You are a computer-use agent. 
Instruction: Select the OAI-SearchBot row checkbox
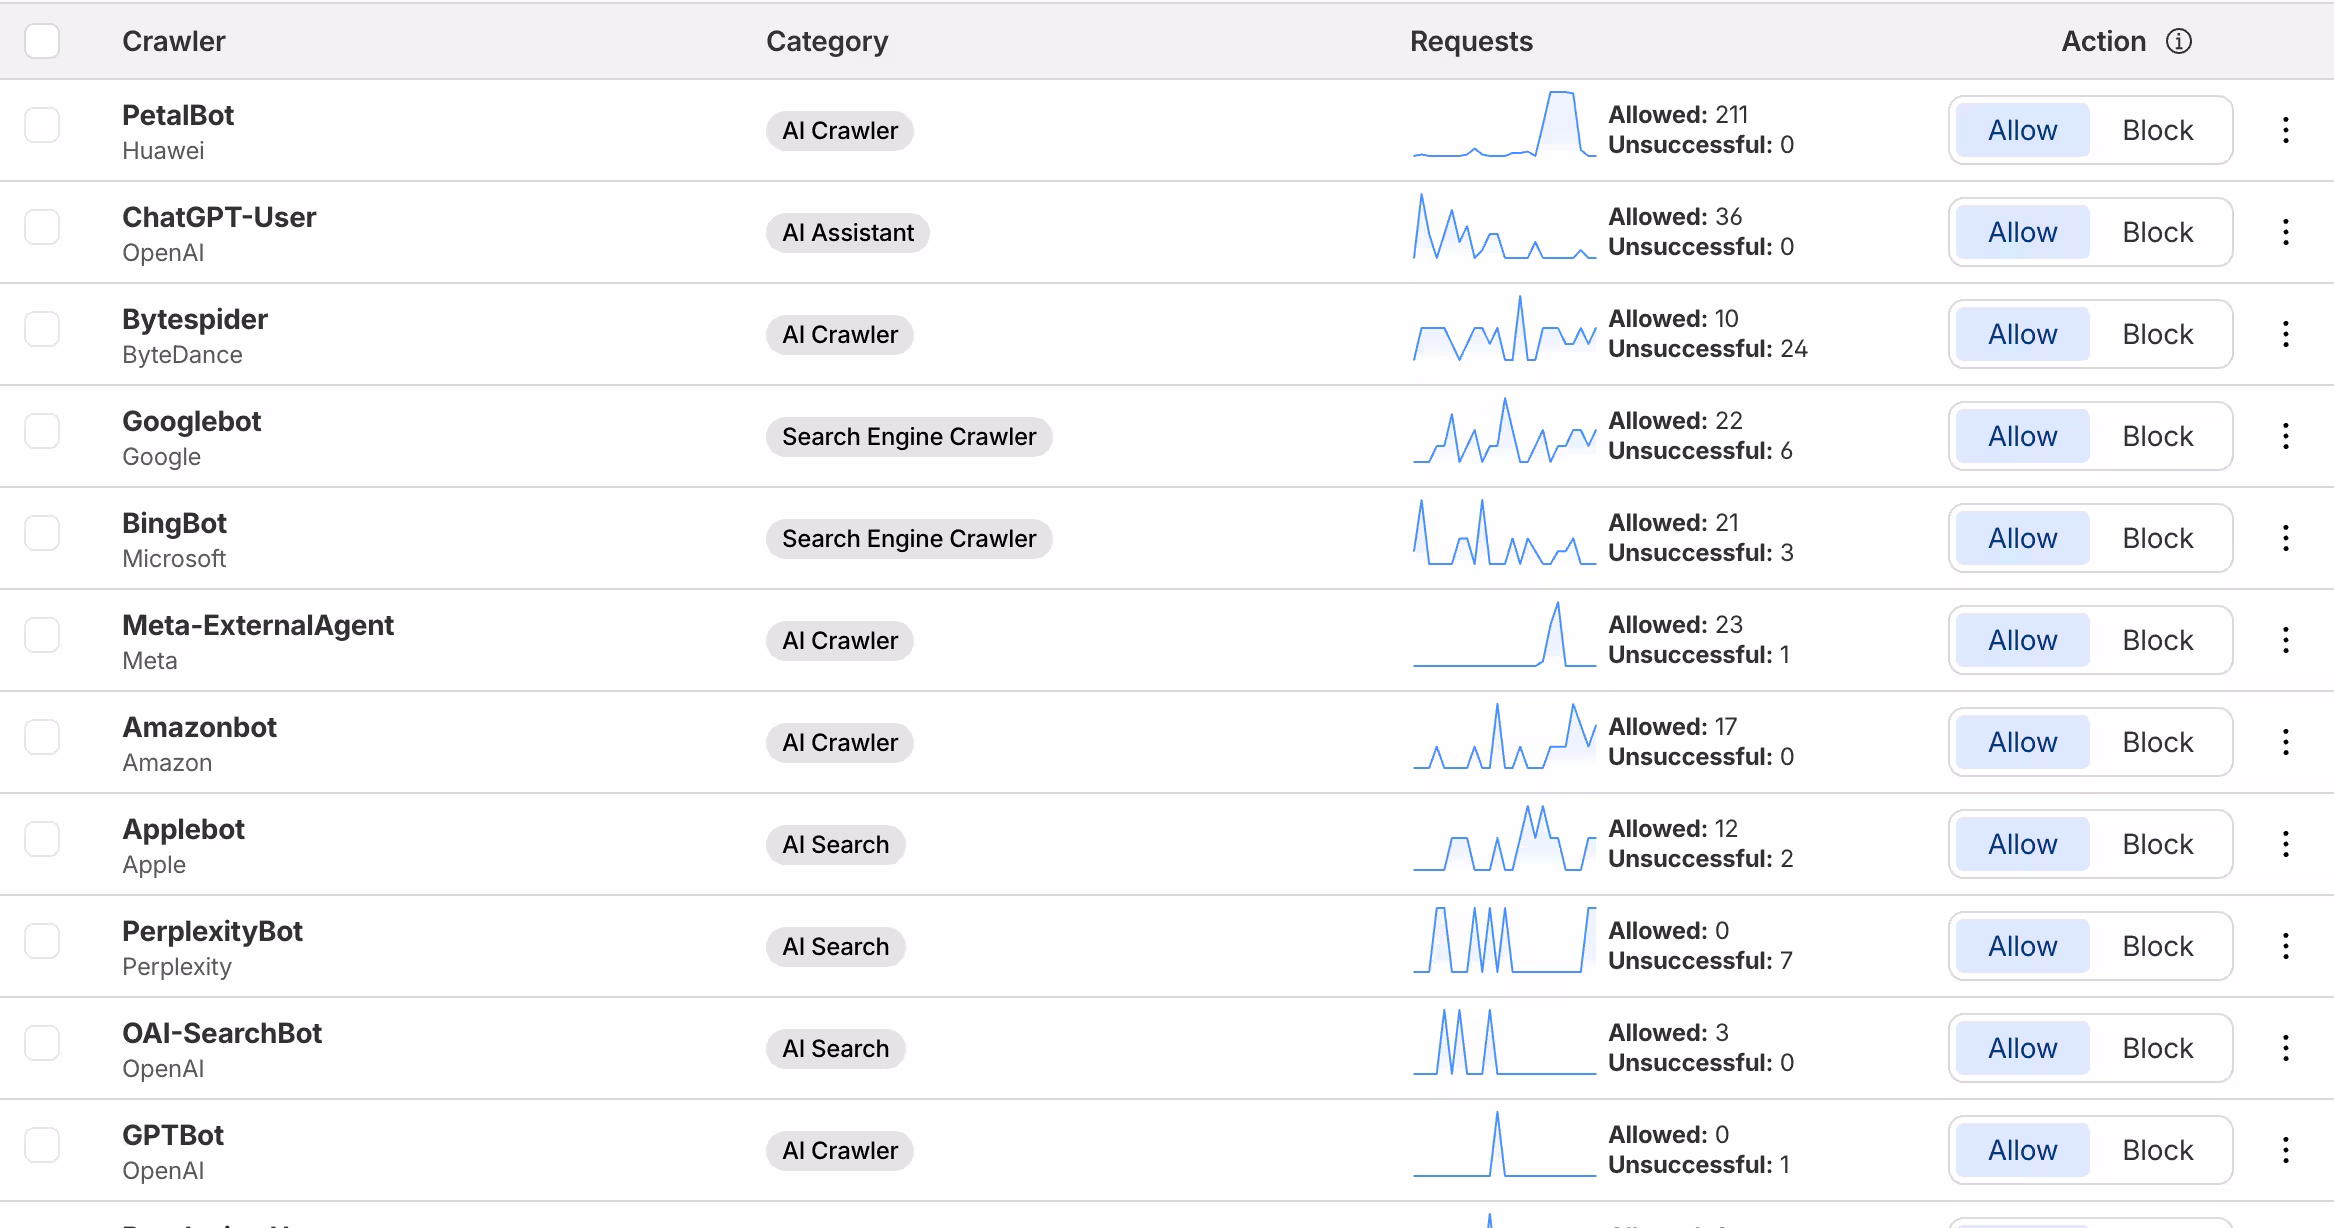[42, 1044]
